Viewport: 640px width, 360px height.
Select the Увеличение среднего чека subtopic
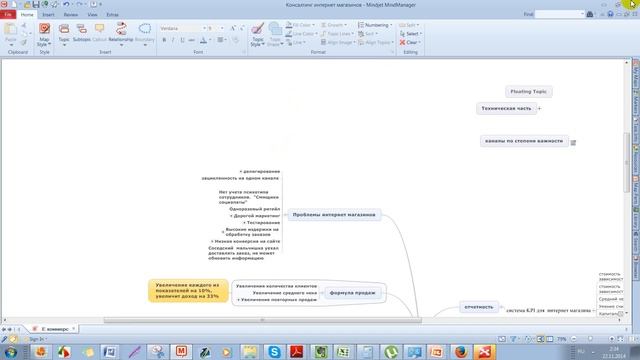[x=284, y=293]
